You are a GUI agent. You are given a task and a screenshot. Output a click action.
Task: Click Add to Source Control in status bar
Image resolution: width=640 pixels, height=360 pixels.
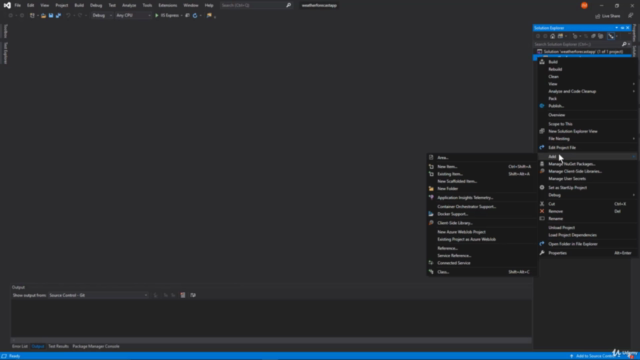(x=593, y=356)
